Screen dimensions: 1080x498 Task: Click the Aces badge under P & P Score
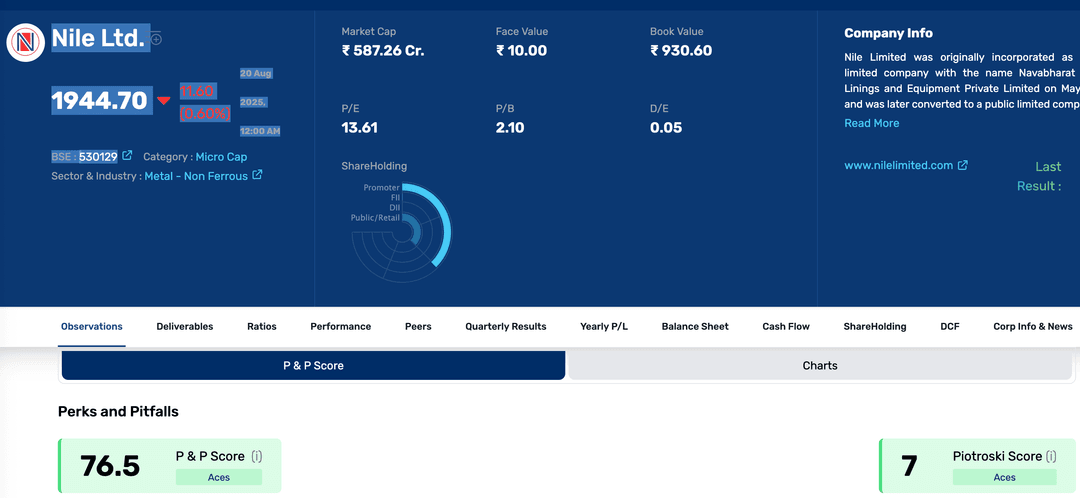pos(219,477)
